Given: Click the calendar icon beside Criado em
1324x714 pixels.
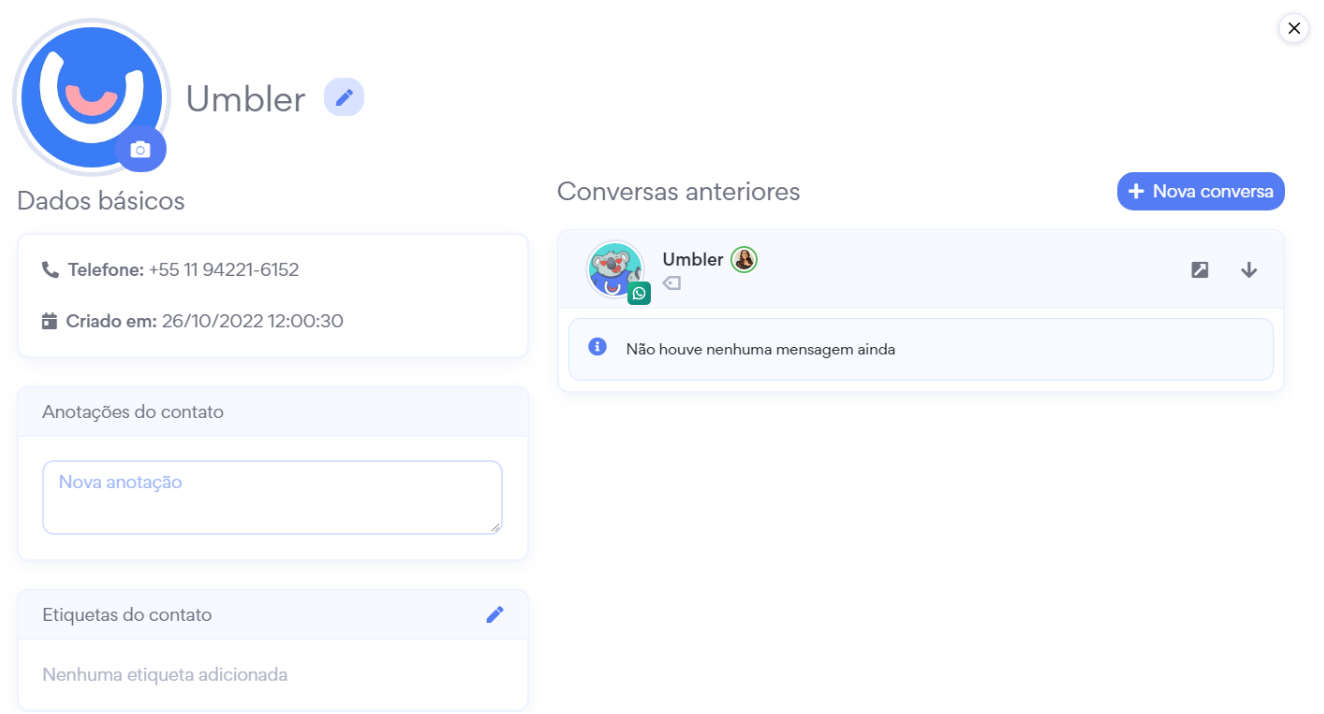Looking at the screenshot, I should point(50,322).
